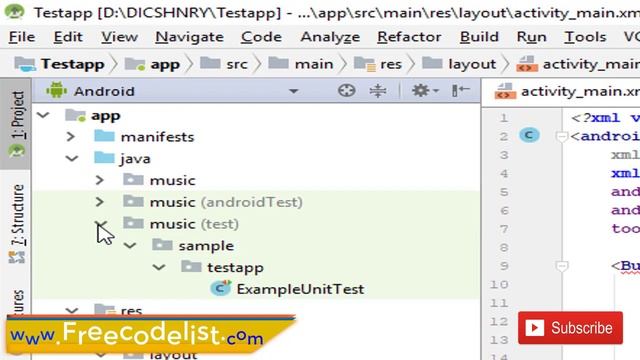Click the activity_main breadcrumb file icon
Screen dimensions: 640x360
click(527, 64)
